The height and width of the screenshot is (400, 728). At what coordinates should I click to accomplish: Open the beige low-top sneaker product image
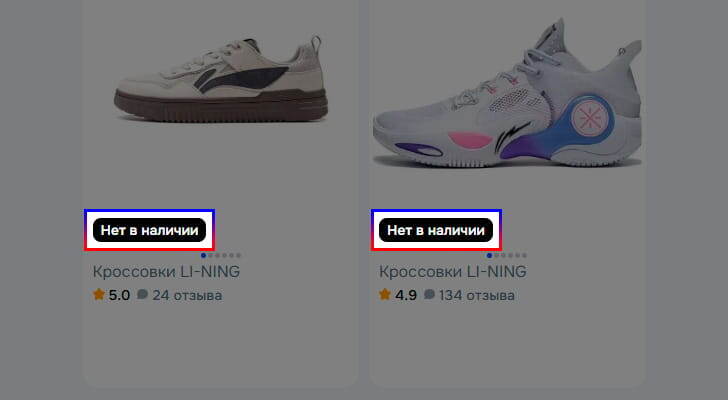pos(221,80)
